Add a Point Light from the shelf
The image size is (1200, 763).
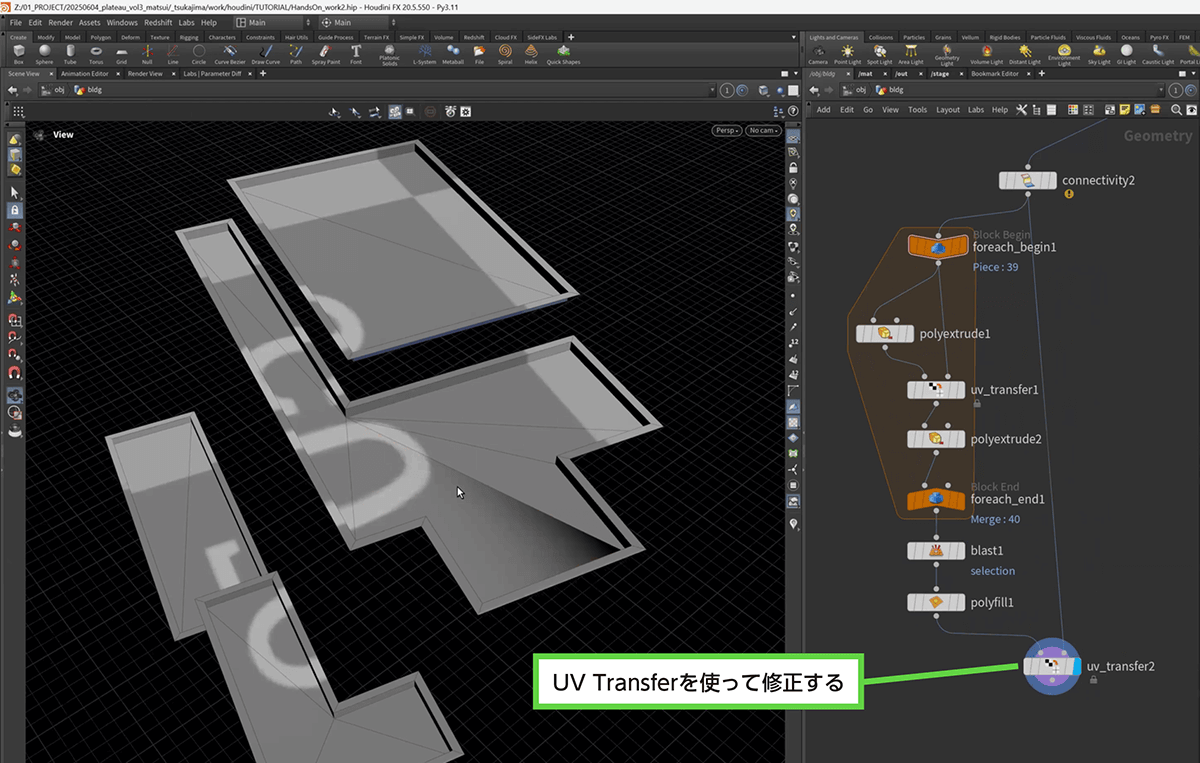848,53
